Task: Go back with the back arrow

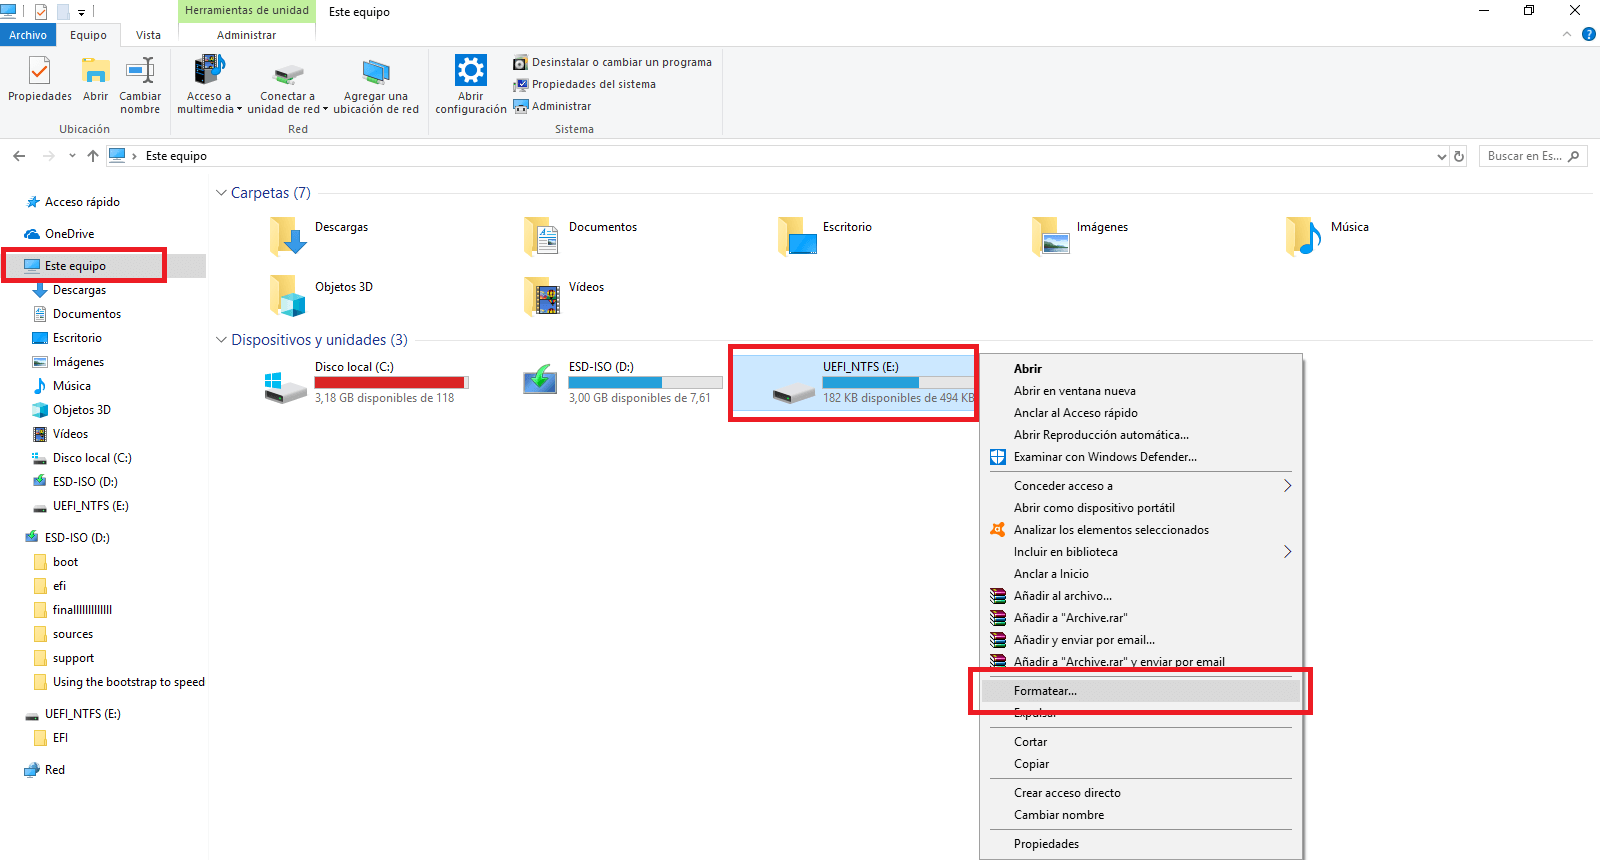Action: coord(19,156)
